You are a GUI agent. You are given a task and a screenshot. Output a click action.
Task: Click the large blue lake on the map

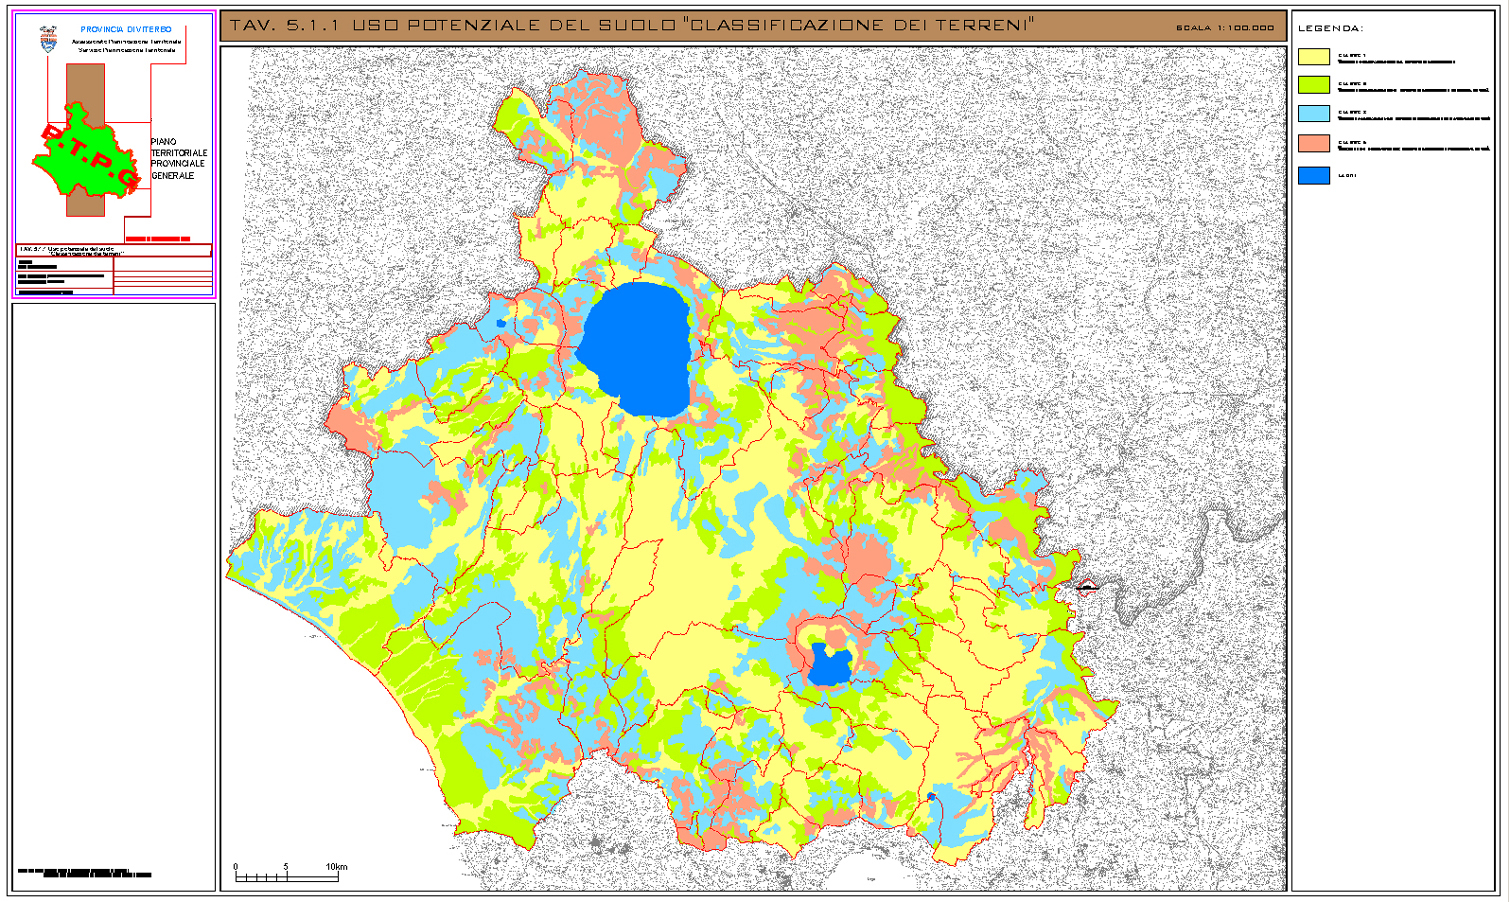pyautogui.click(x=636, y=347)
